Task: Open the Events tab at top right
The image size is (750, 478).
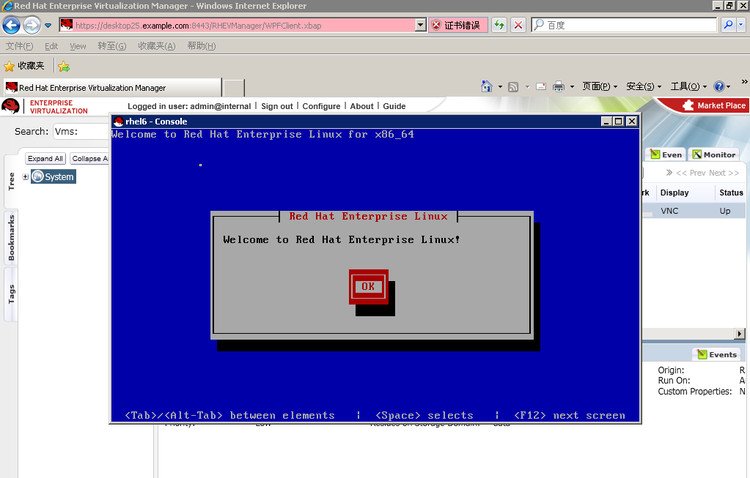Action: click(x=666, y=155)
